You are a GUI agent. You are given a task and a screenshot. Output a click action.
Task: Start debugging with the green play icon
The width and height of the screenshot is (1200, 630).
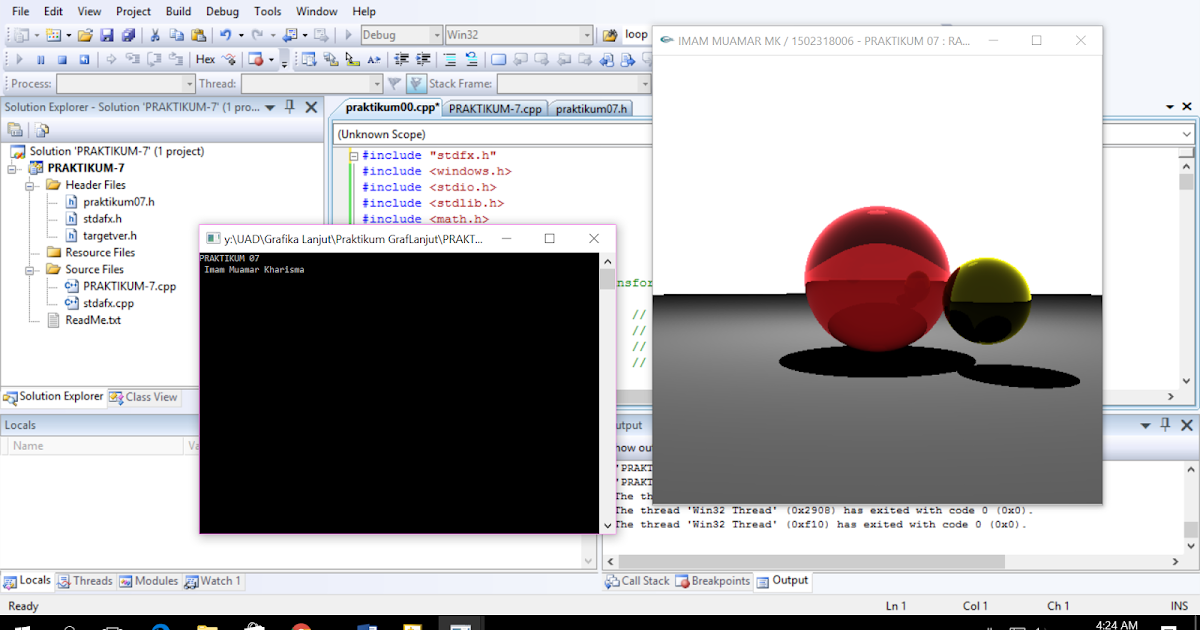19,58
